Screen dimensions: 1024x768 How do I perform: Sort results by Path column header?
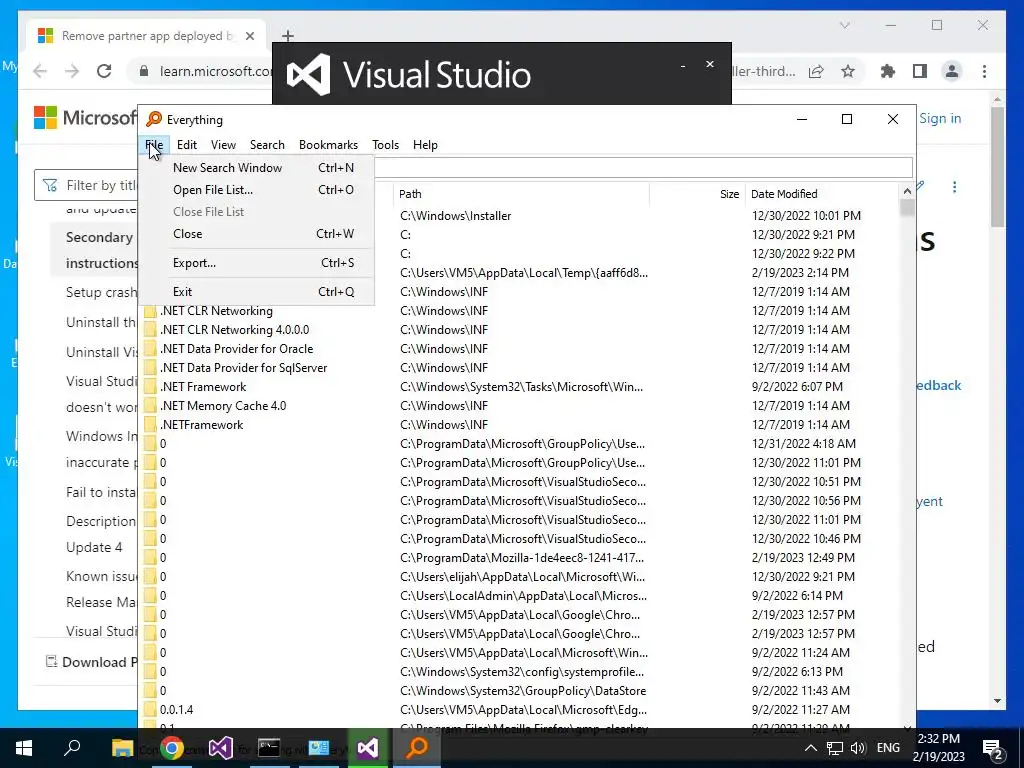click(x=521, y=194)
